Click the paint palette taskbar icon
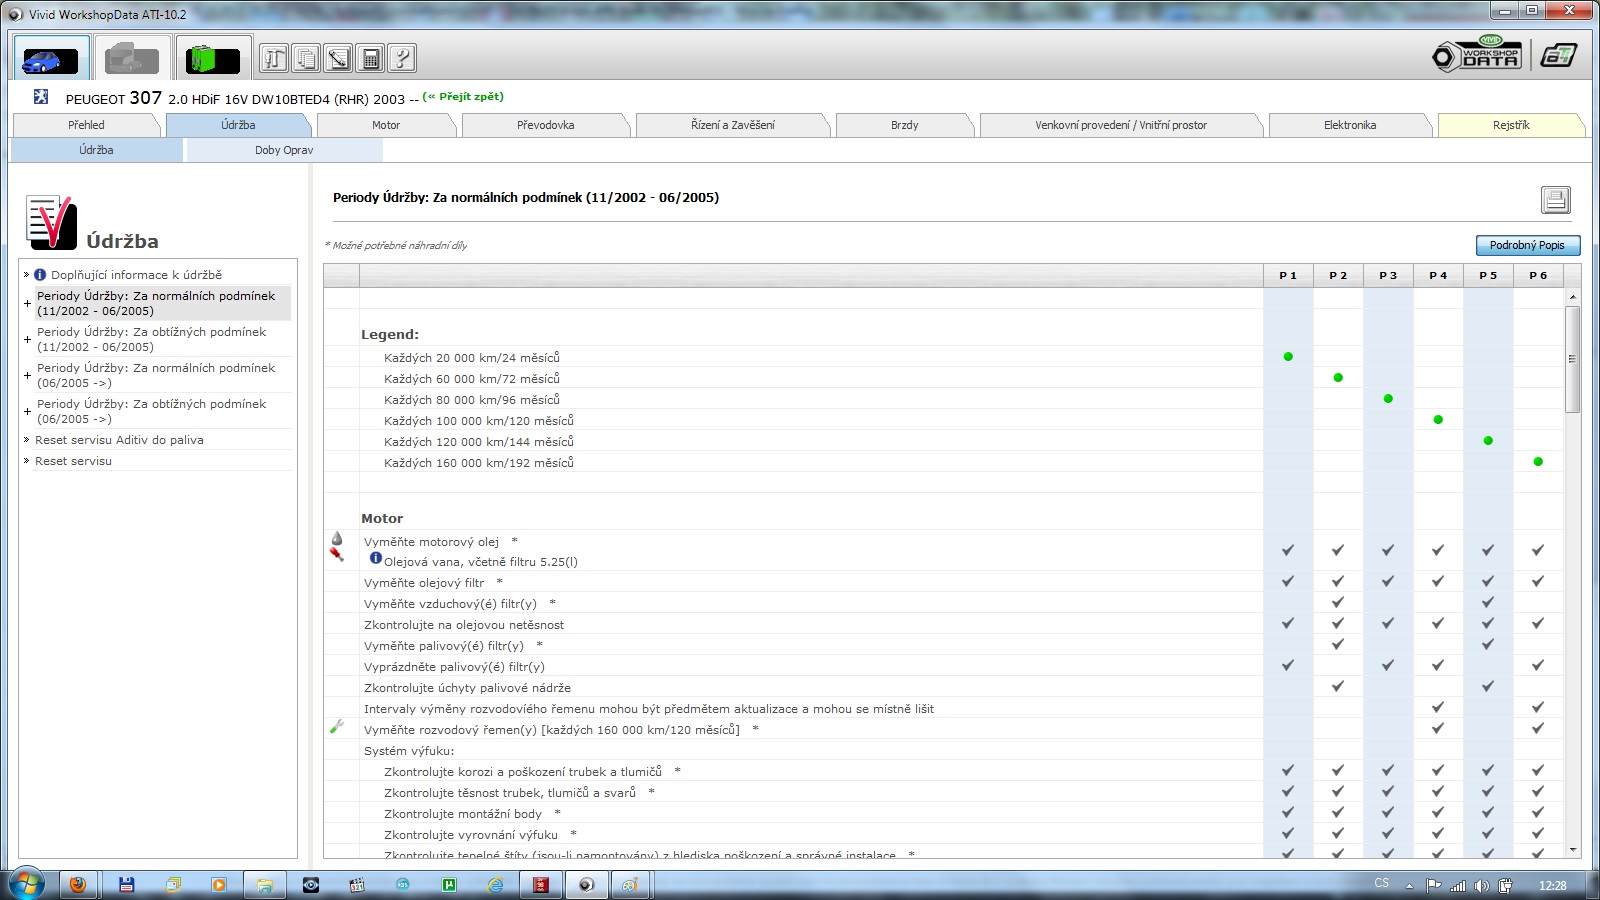This screenshot has width=1600, height=900. coord(629,885)
